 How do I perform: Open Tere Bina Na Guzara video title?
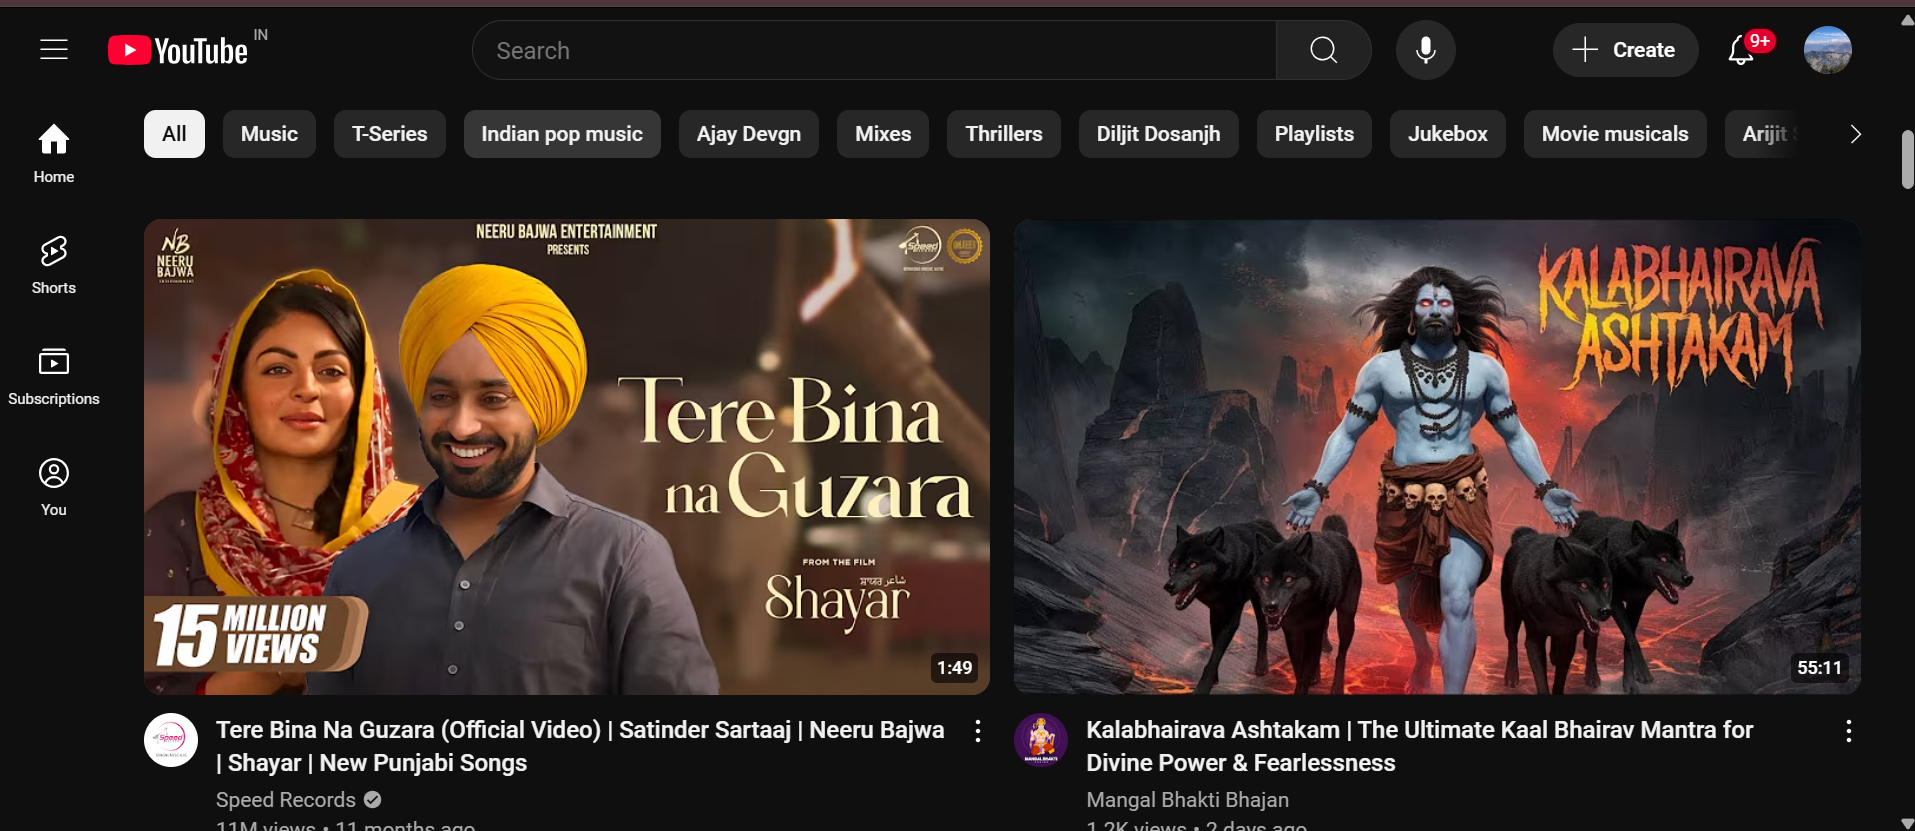(x=580, y=746)
